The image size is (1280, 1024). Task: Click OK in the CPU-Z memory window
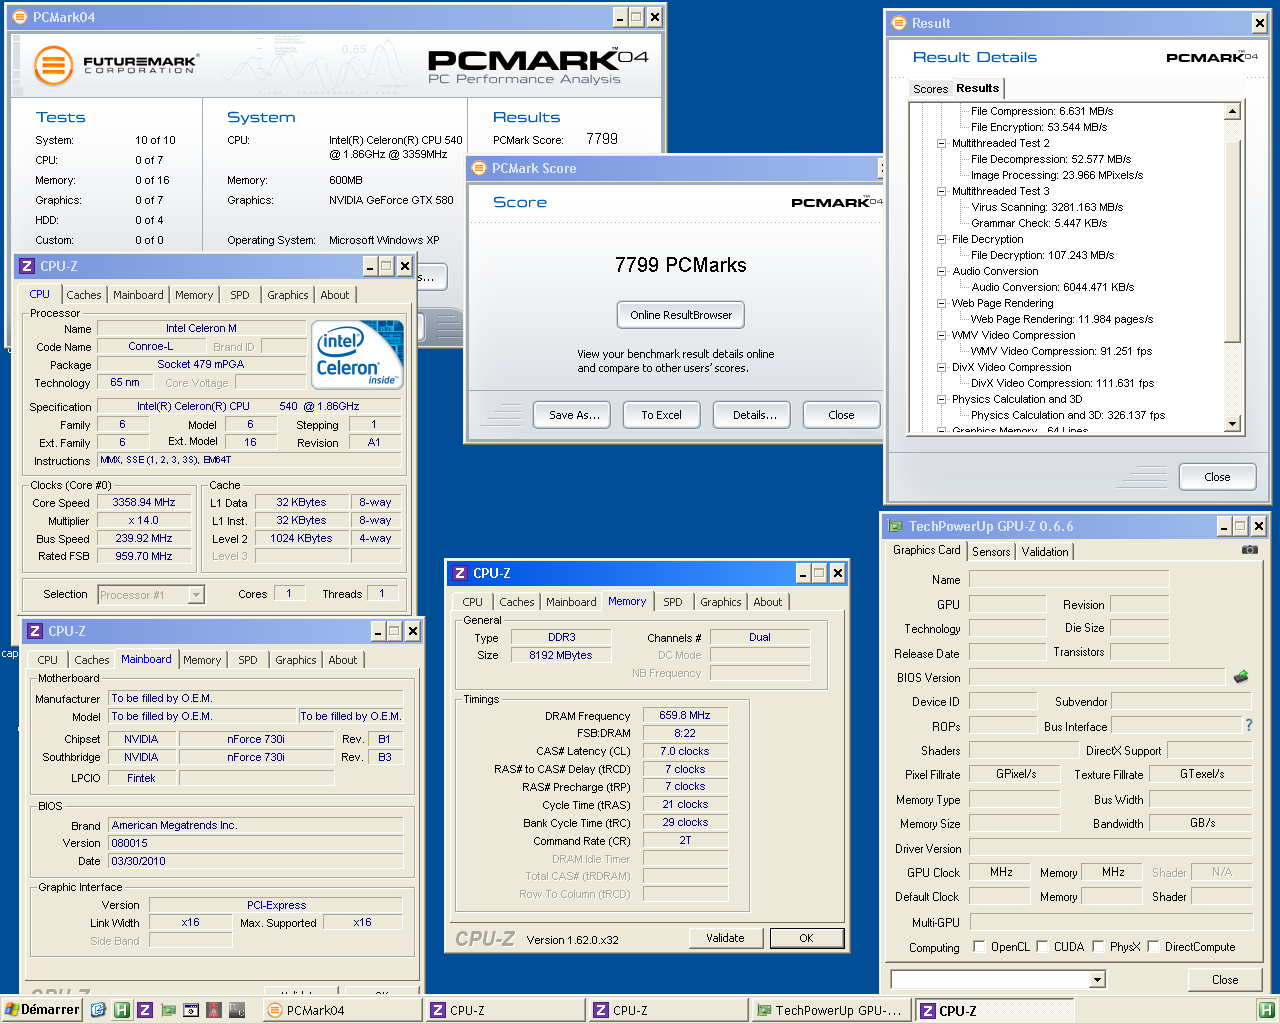tap(806, 938)
